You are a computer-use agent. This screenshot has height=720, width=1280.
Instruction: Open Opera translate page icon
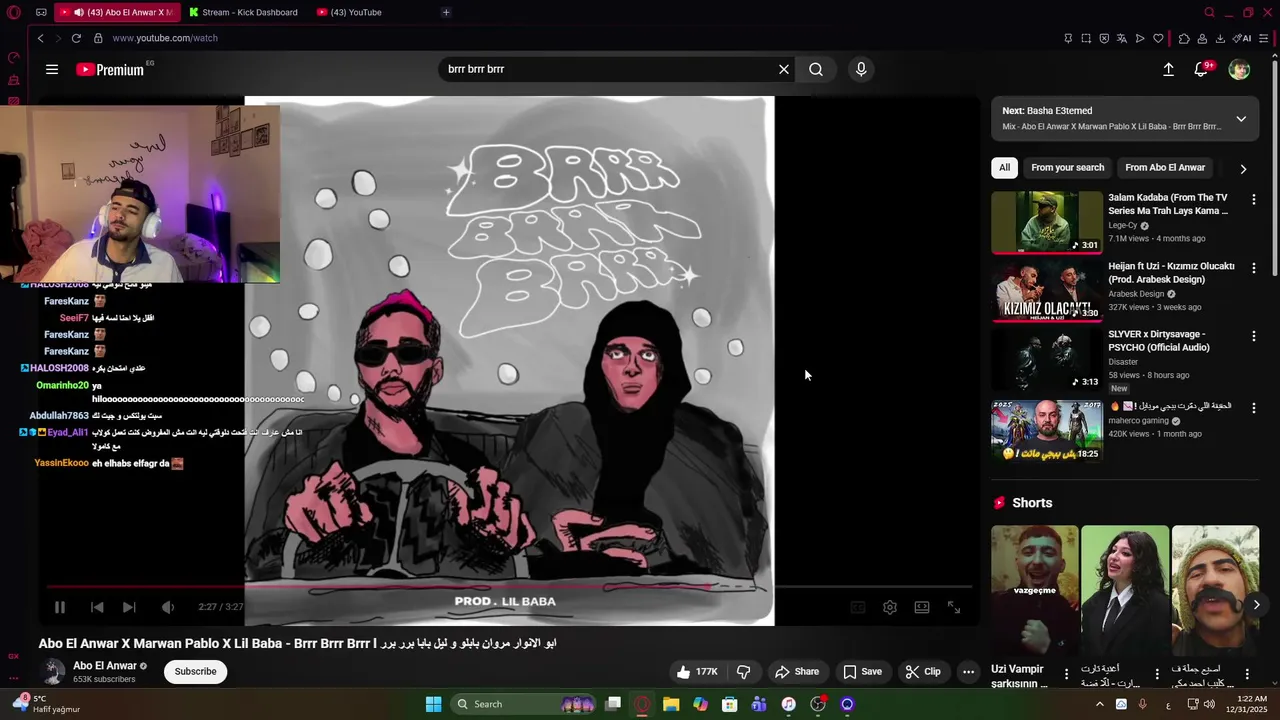1122,38
